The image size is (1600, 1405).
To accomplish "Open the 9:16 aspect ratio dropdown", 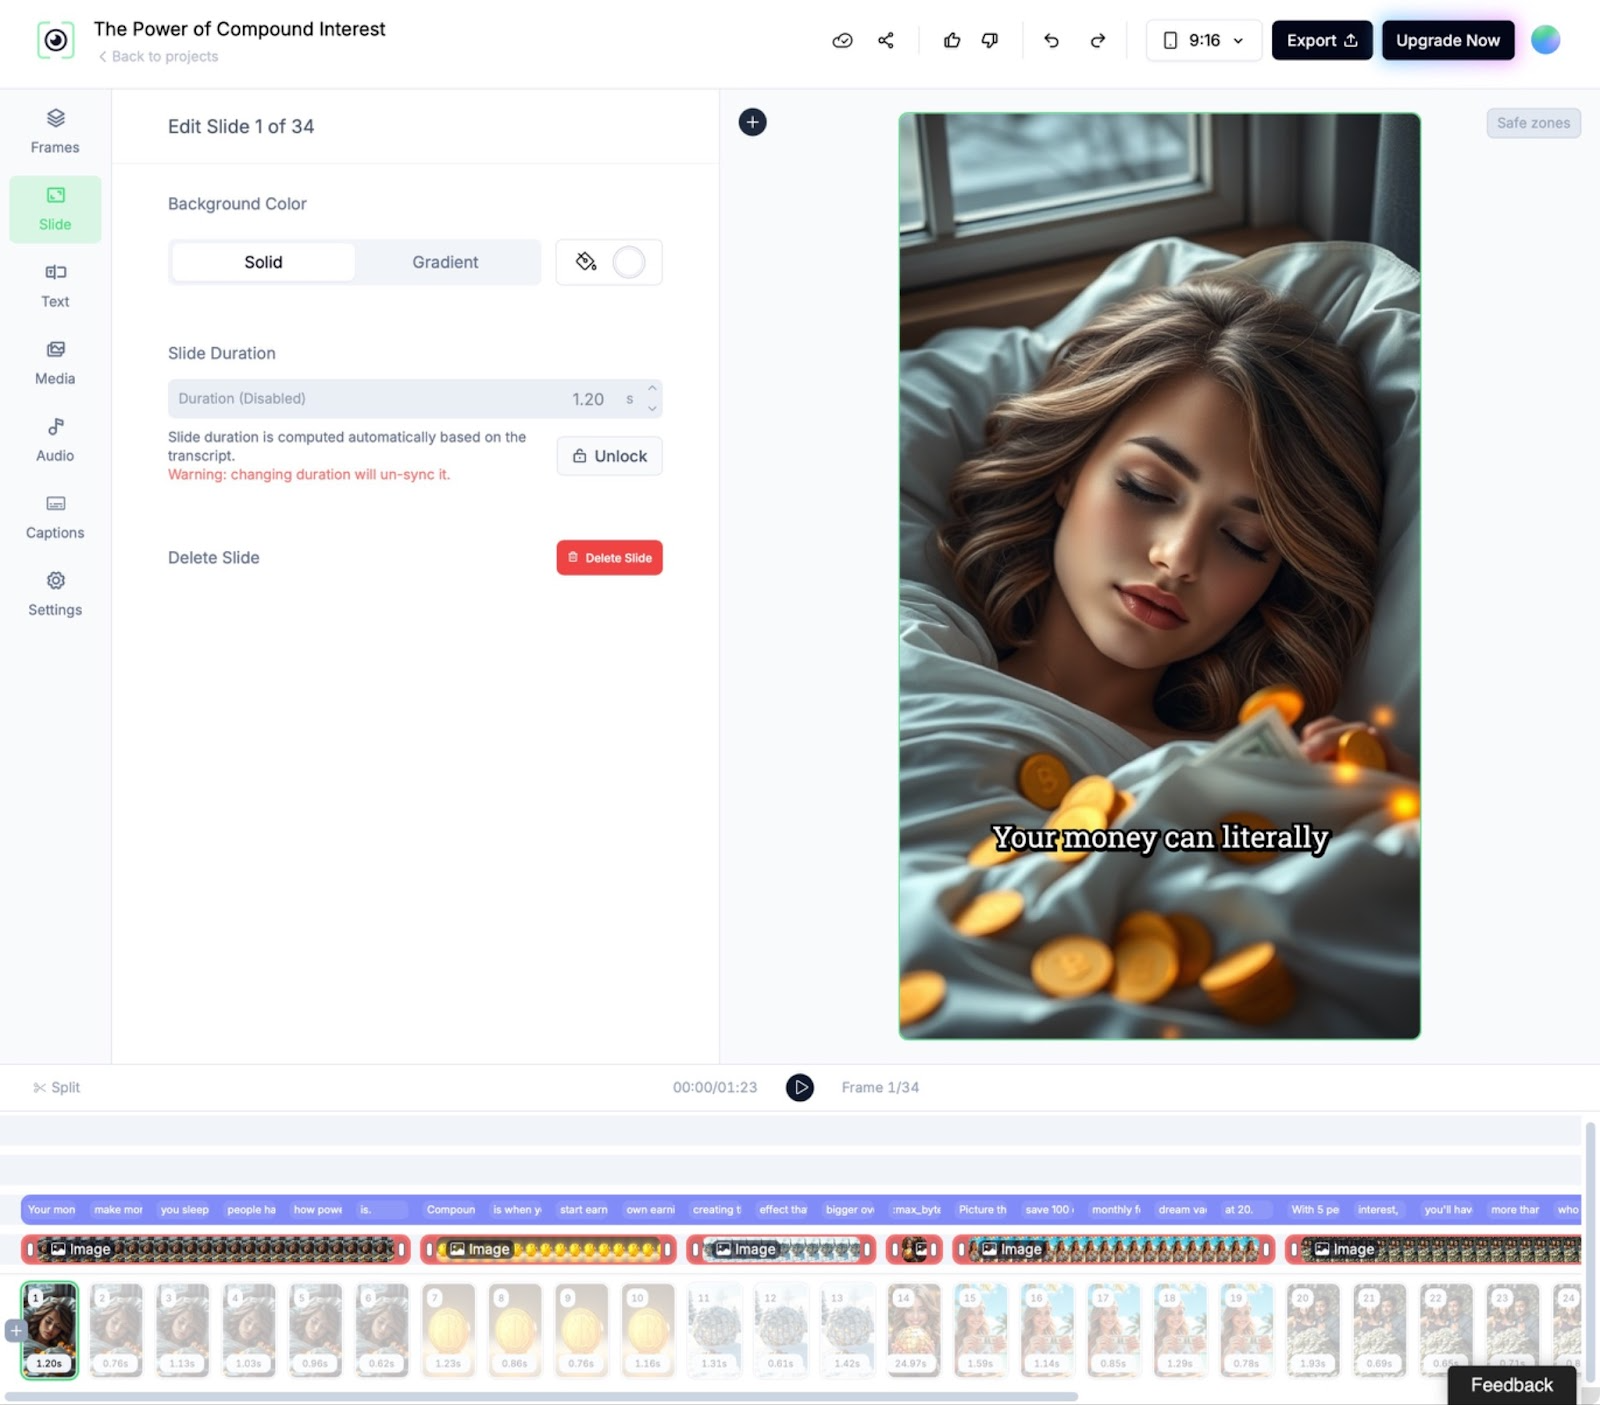I will pyautogui.click(x=1204, y=40).
